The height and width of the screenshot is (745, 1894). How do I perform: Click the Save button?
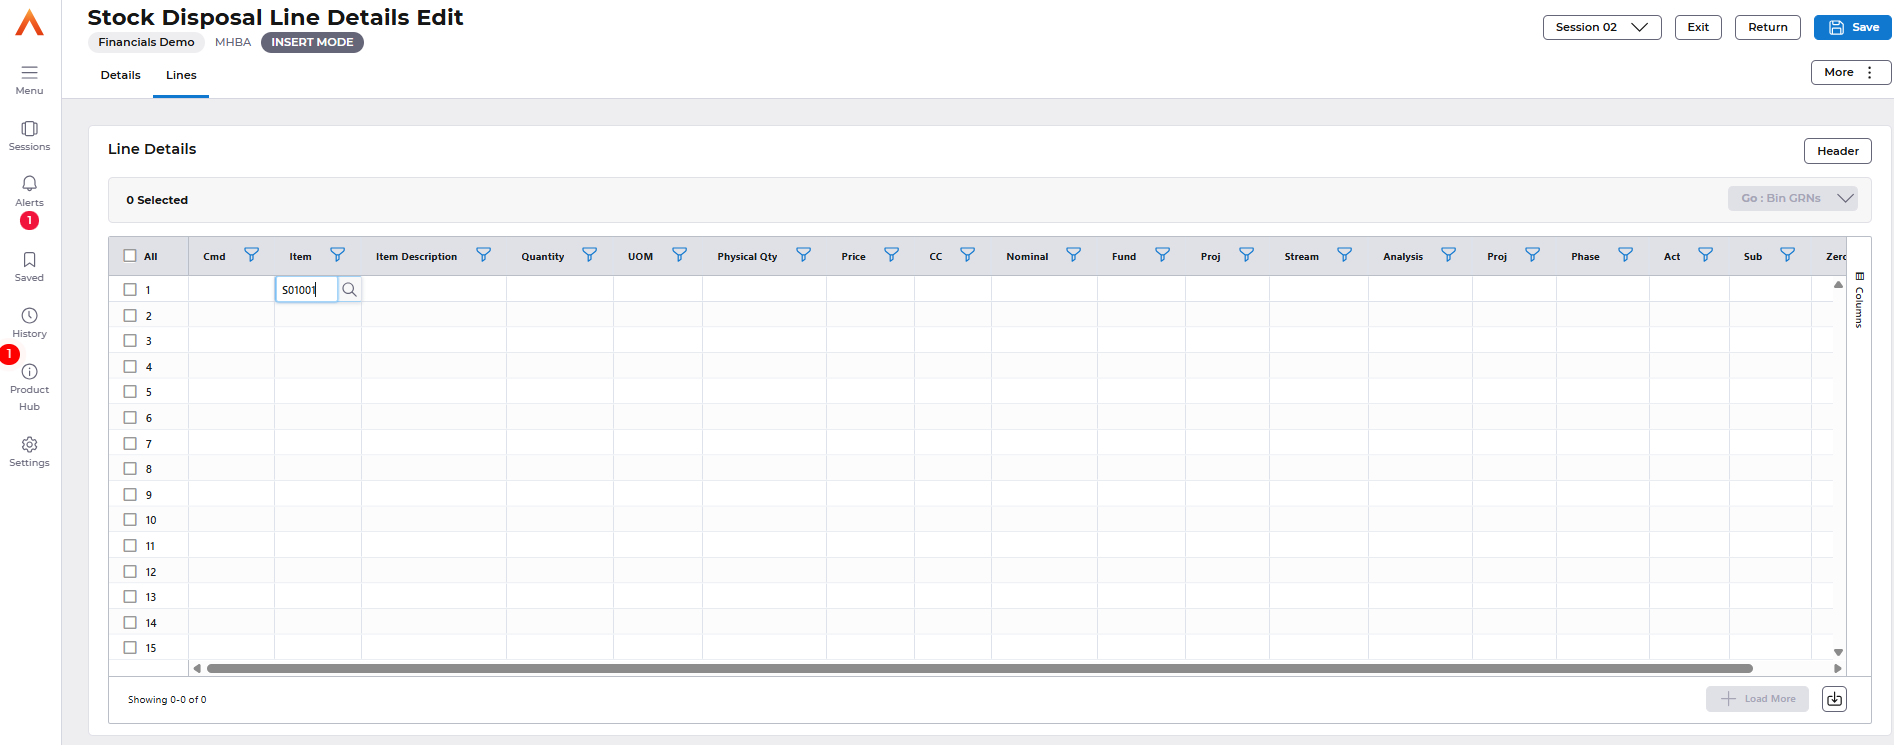1853,27
